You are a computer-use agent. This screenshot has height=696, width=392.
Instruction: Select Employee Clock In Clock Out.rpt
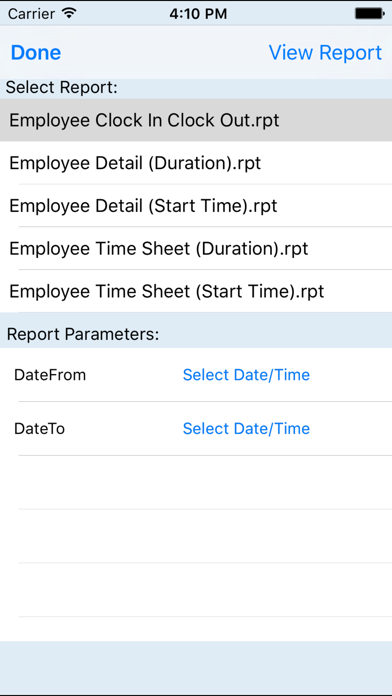point(196,120)
